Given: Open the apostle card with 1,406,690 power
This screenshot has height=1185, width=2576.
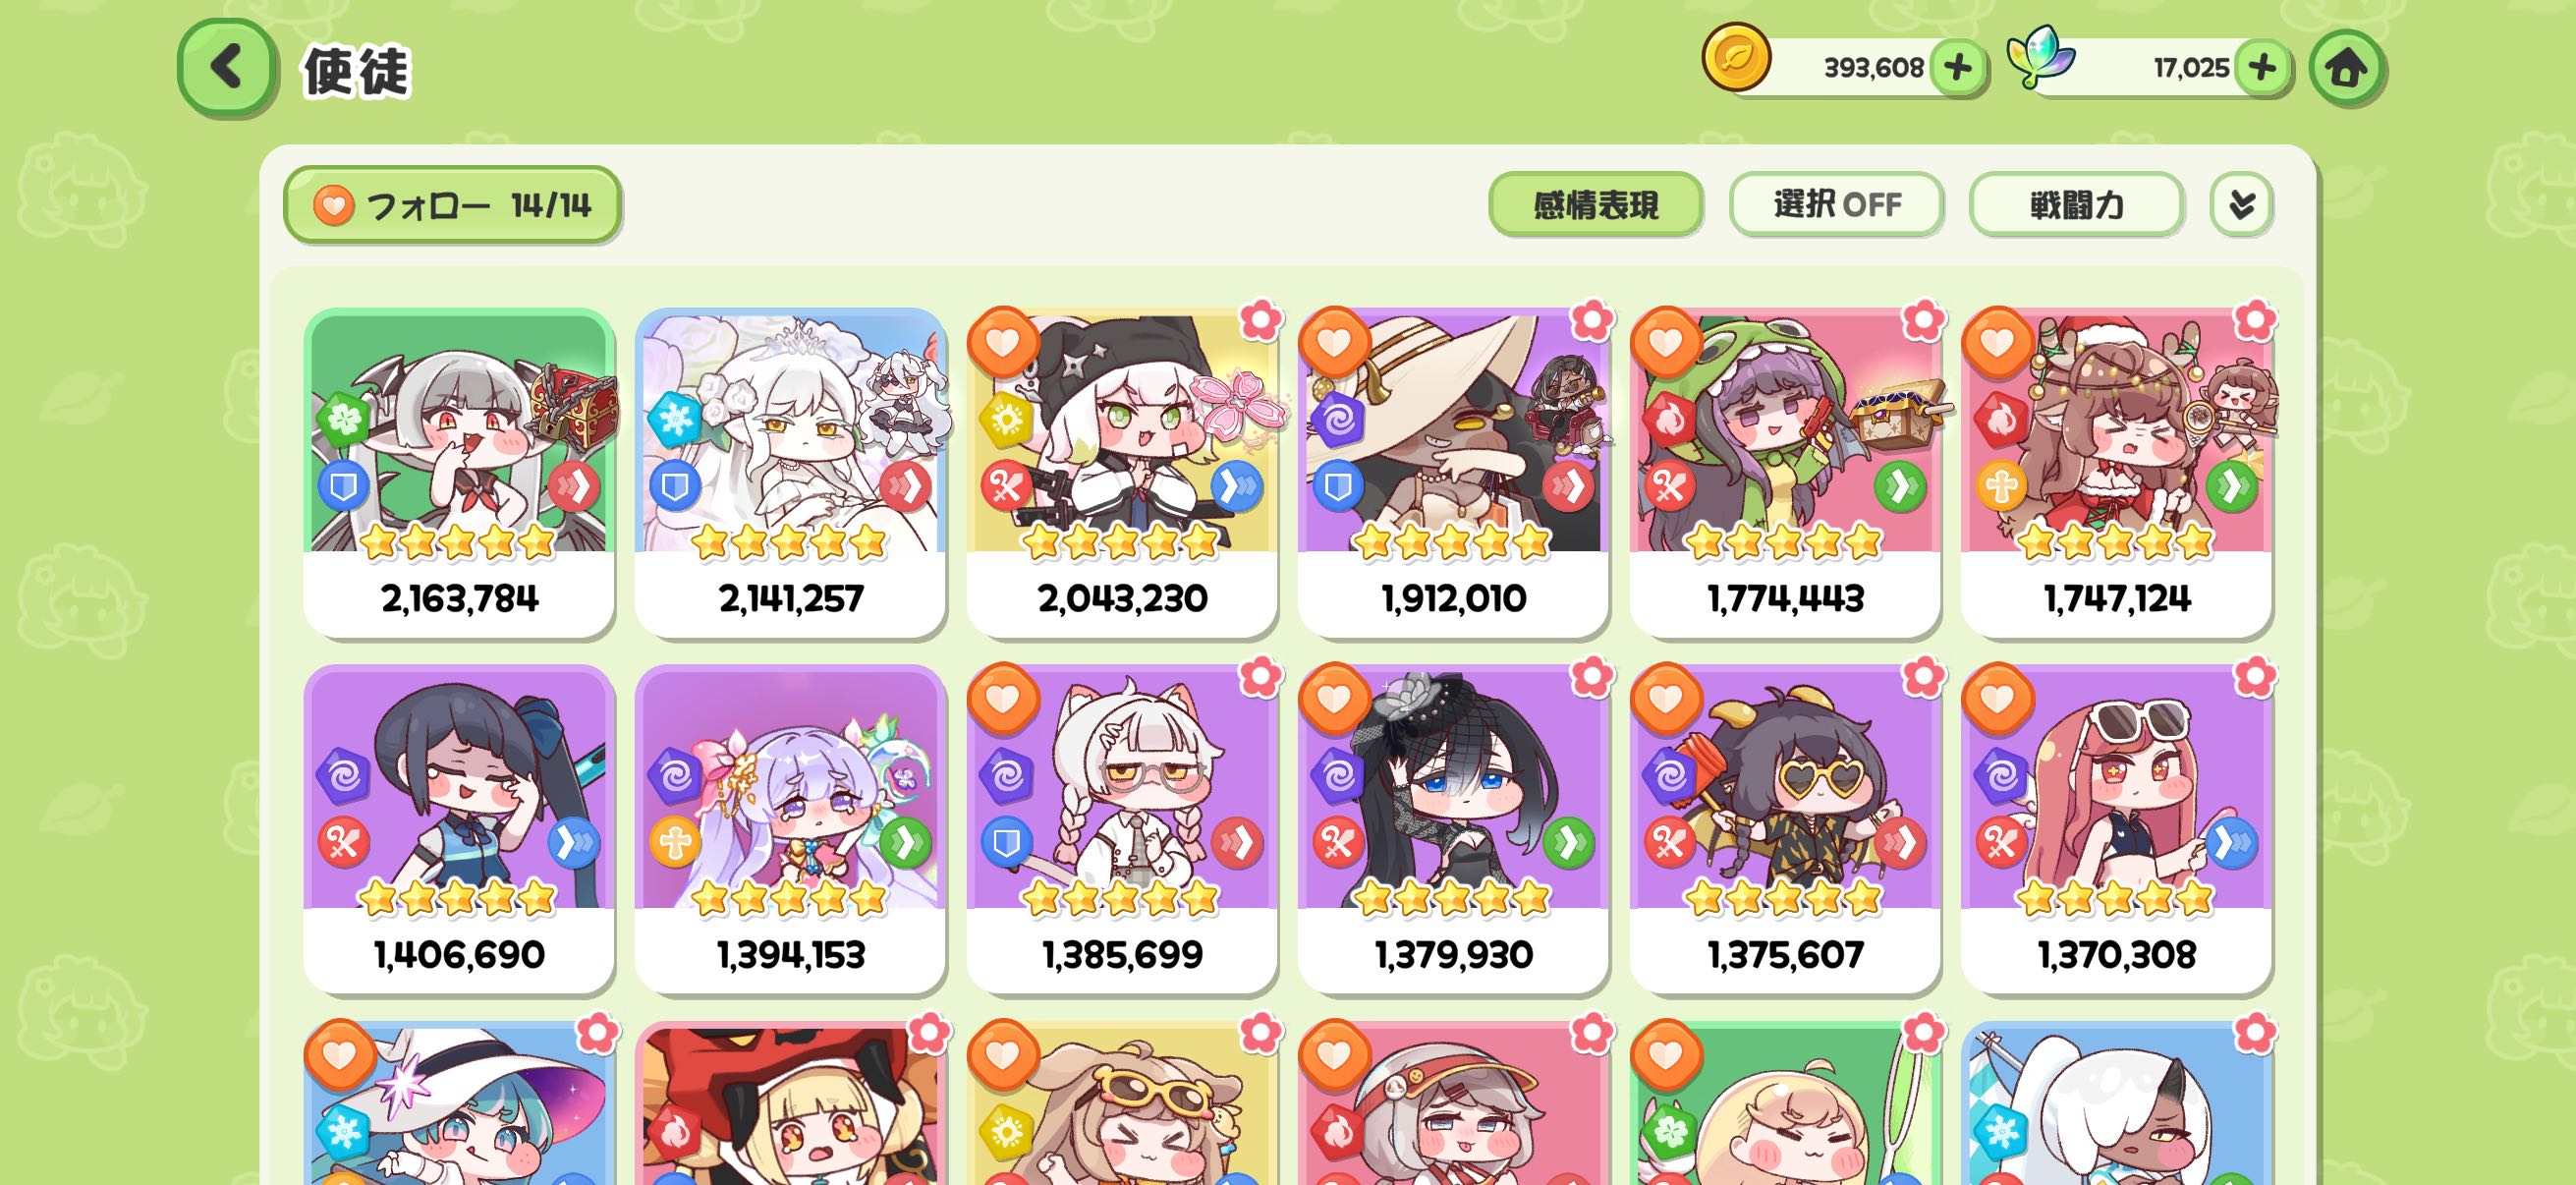Looking at the screenshot, I should coord(459,828).
